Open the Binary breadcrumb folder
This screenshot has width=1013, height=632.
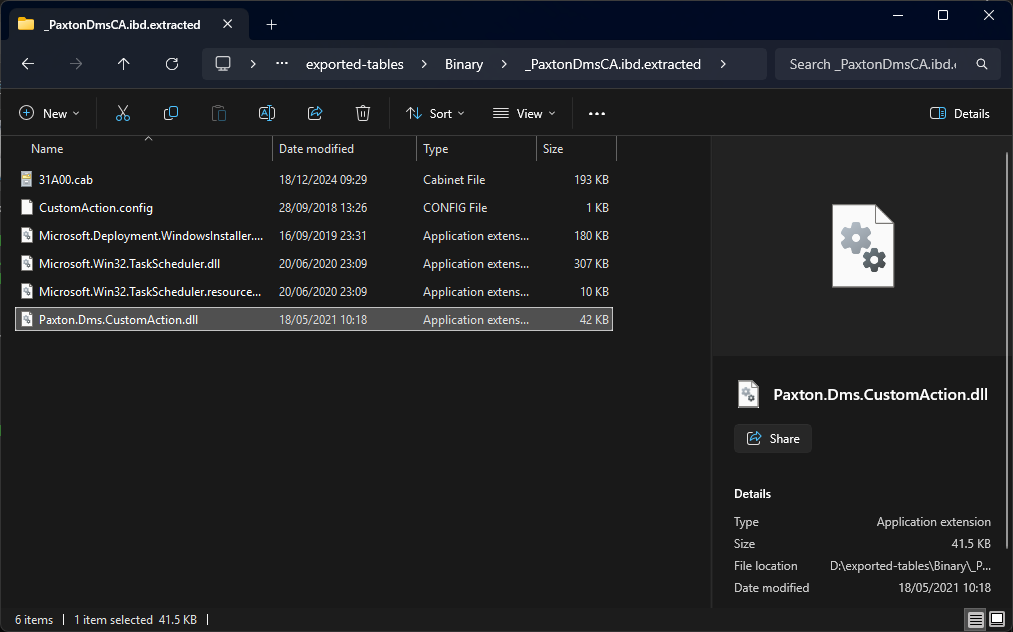pos(464,64)
